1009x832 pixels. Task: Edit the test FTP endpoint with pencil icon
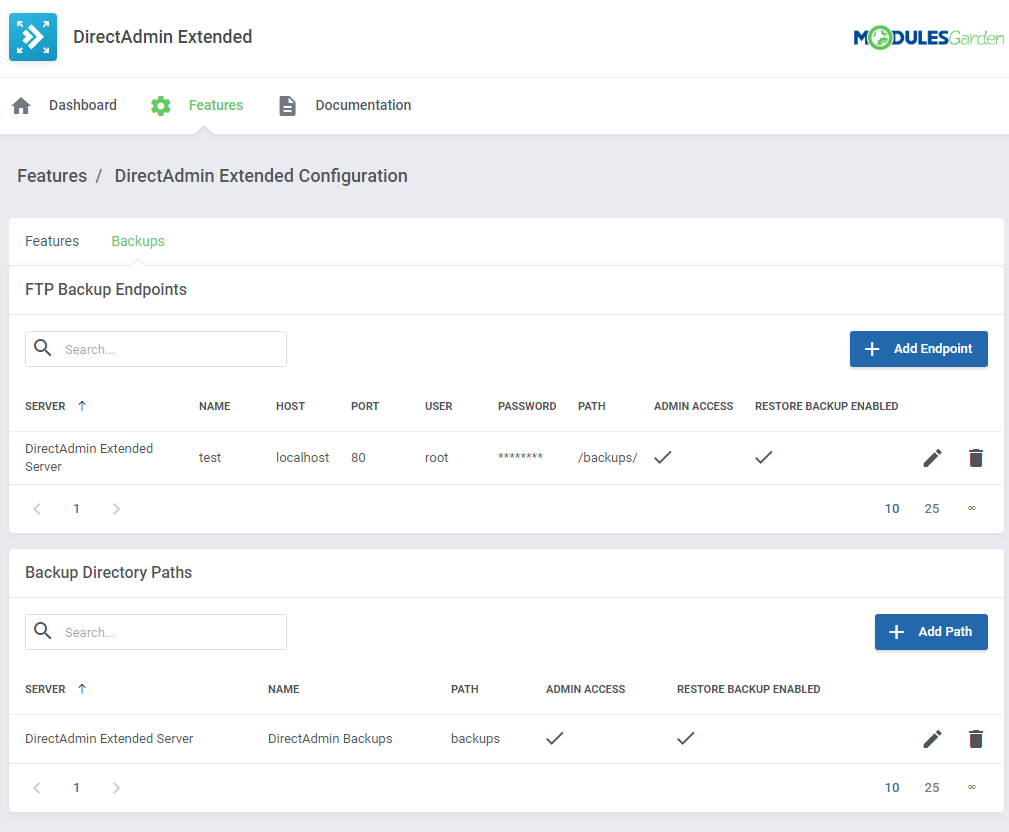(932, 458)
